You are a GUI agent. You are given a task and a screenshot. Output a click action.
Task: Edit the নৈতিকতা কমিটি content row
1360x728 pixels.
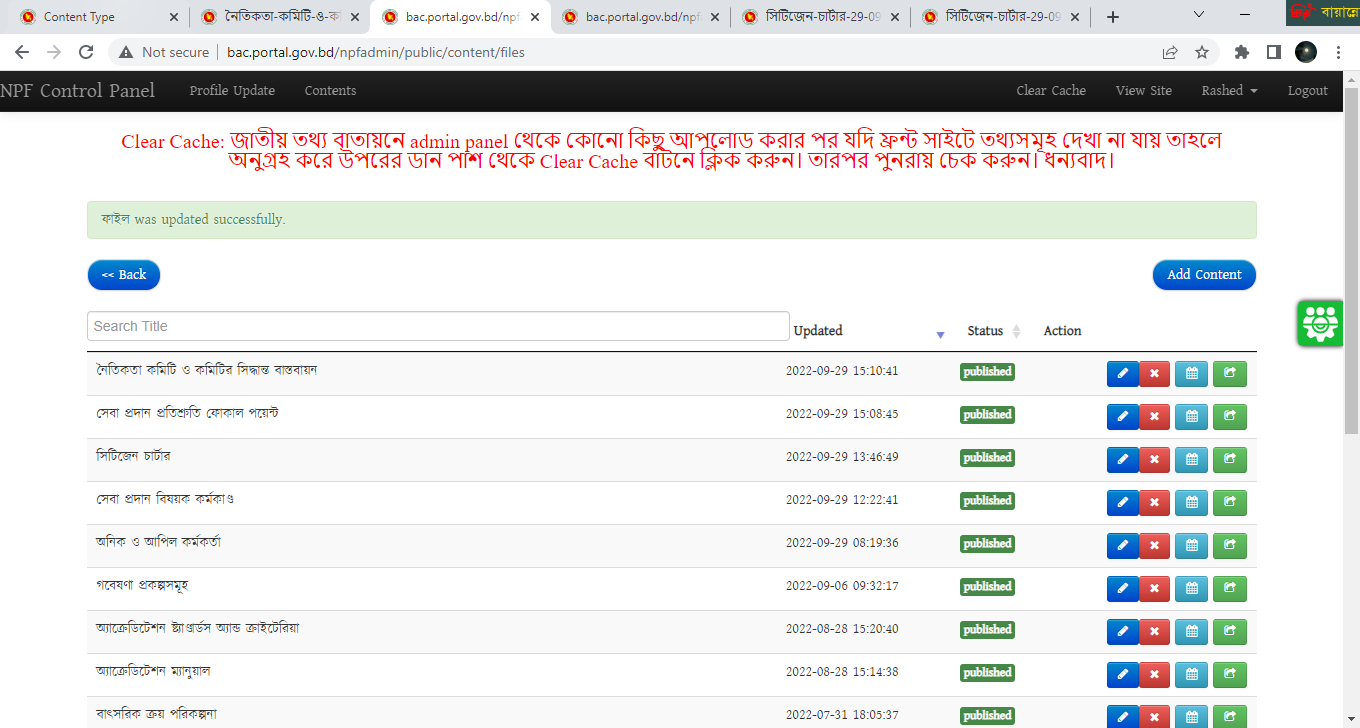pyautogui.click(x=1122, y=373)
